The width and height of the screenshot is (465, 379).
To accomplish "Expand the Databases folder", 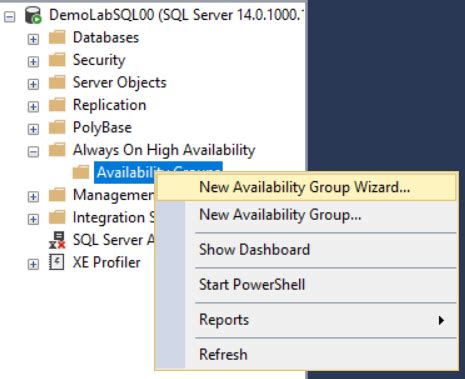I will point(33,39).
